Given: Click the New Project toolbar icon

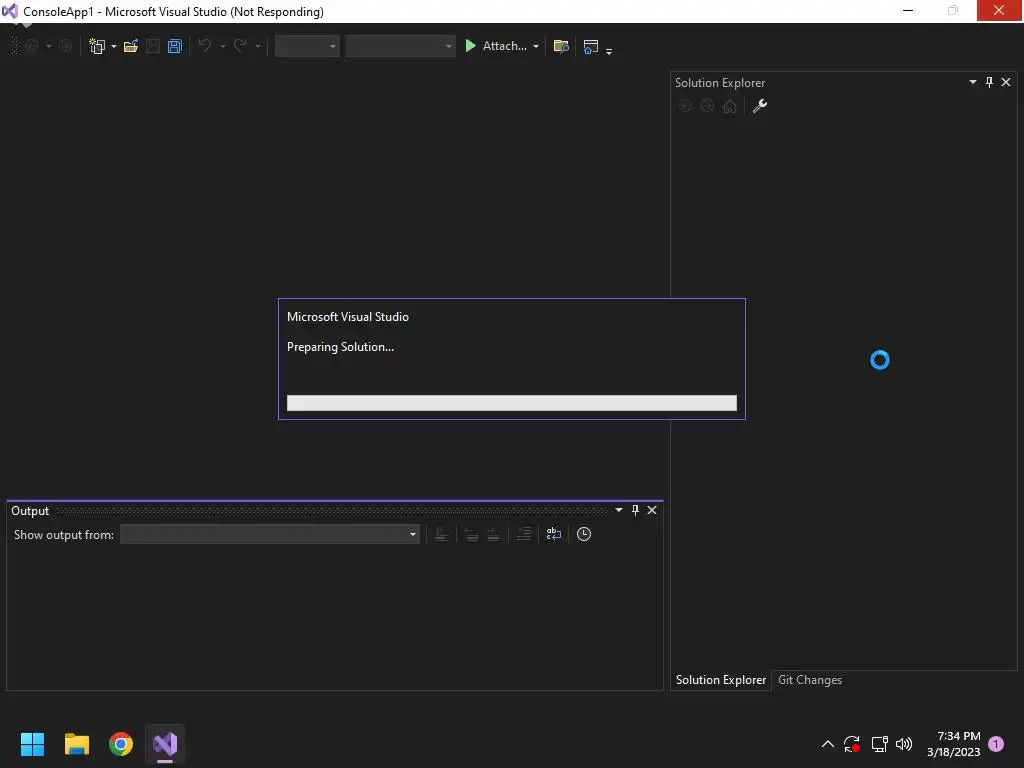Looking at the screenshot, I should click(97, 46).
